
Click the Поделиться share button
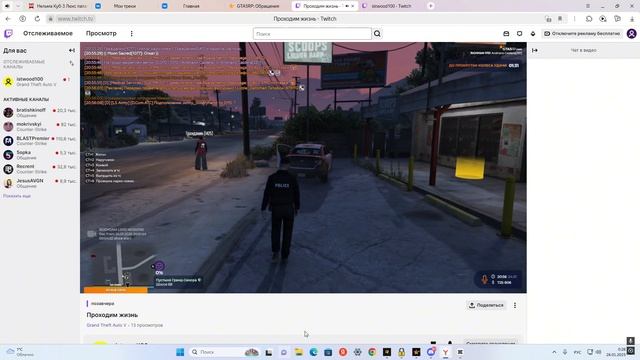[x=486, y=305]
